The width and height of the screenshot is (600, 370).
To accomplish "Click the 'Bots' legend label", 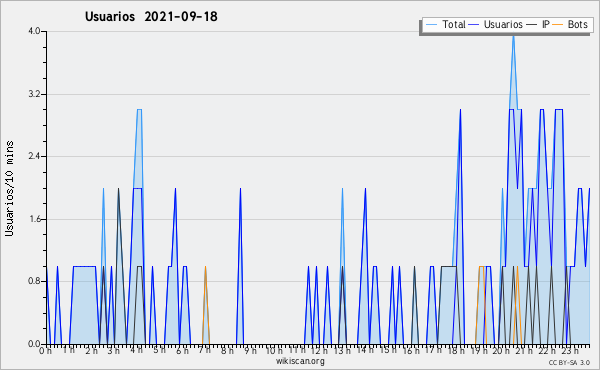I will (x=578, y=24).
